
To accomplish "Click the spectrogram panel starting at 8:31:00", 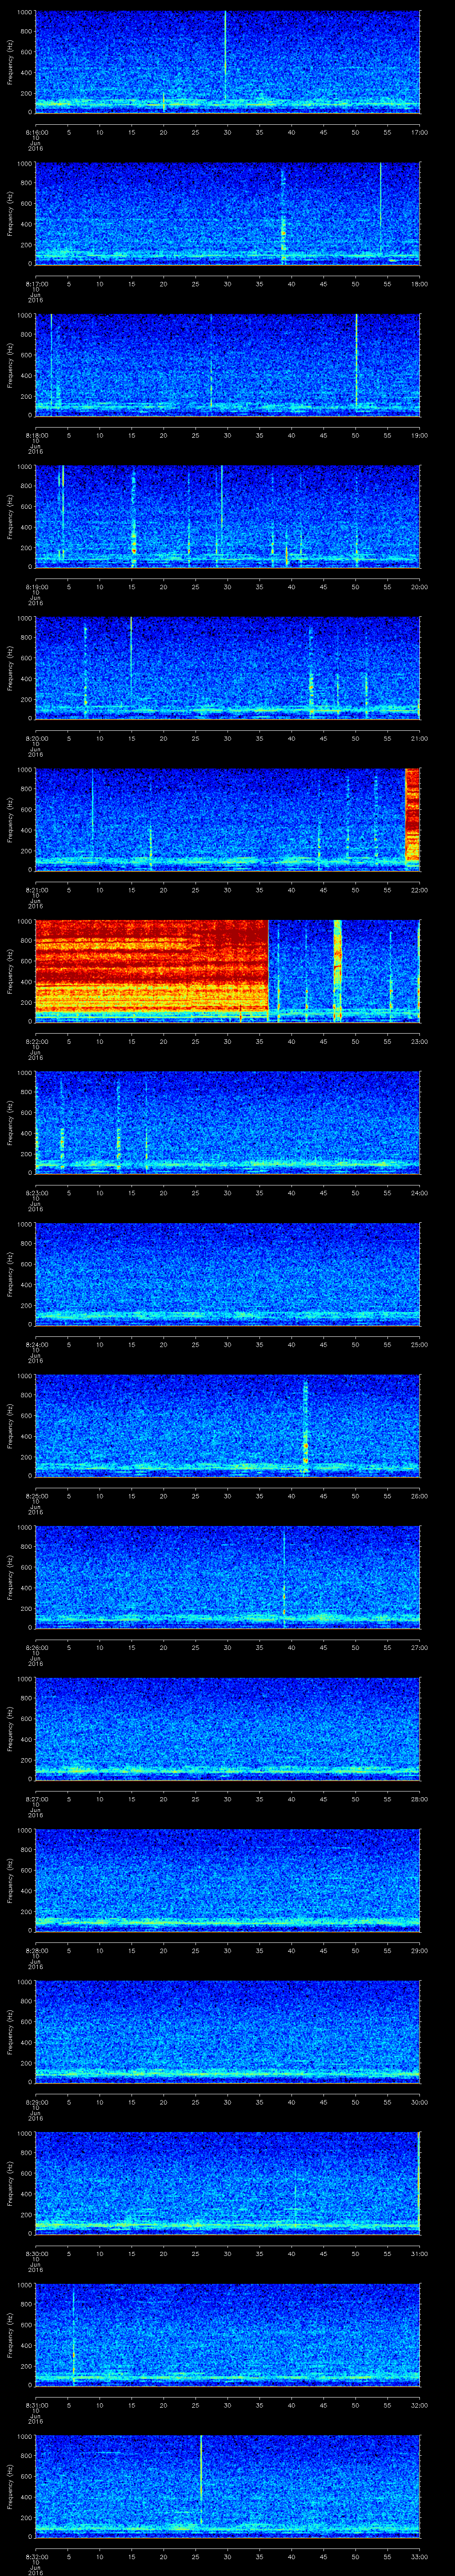I will pos(228,2334).
